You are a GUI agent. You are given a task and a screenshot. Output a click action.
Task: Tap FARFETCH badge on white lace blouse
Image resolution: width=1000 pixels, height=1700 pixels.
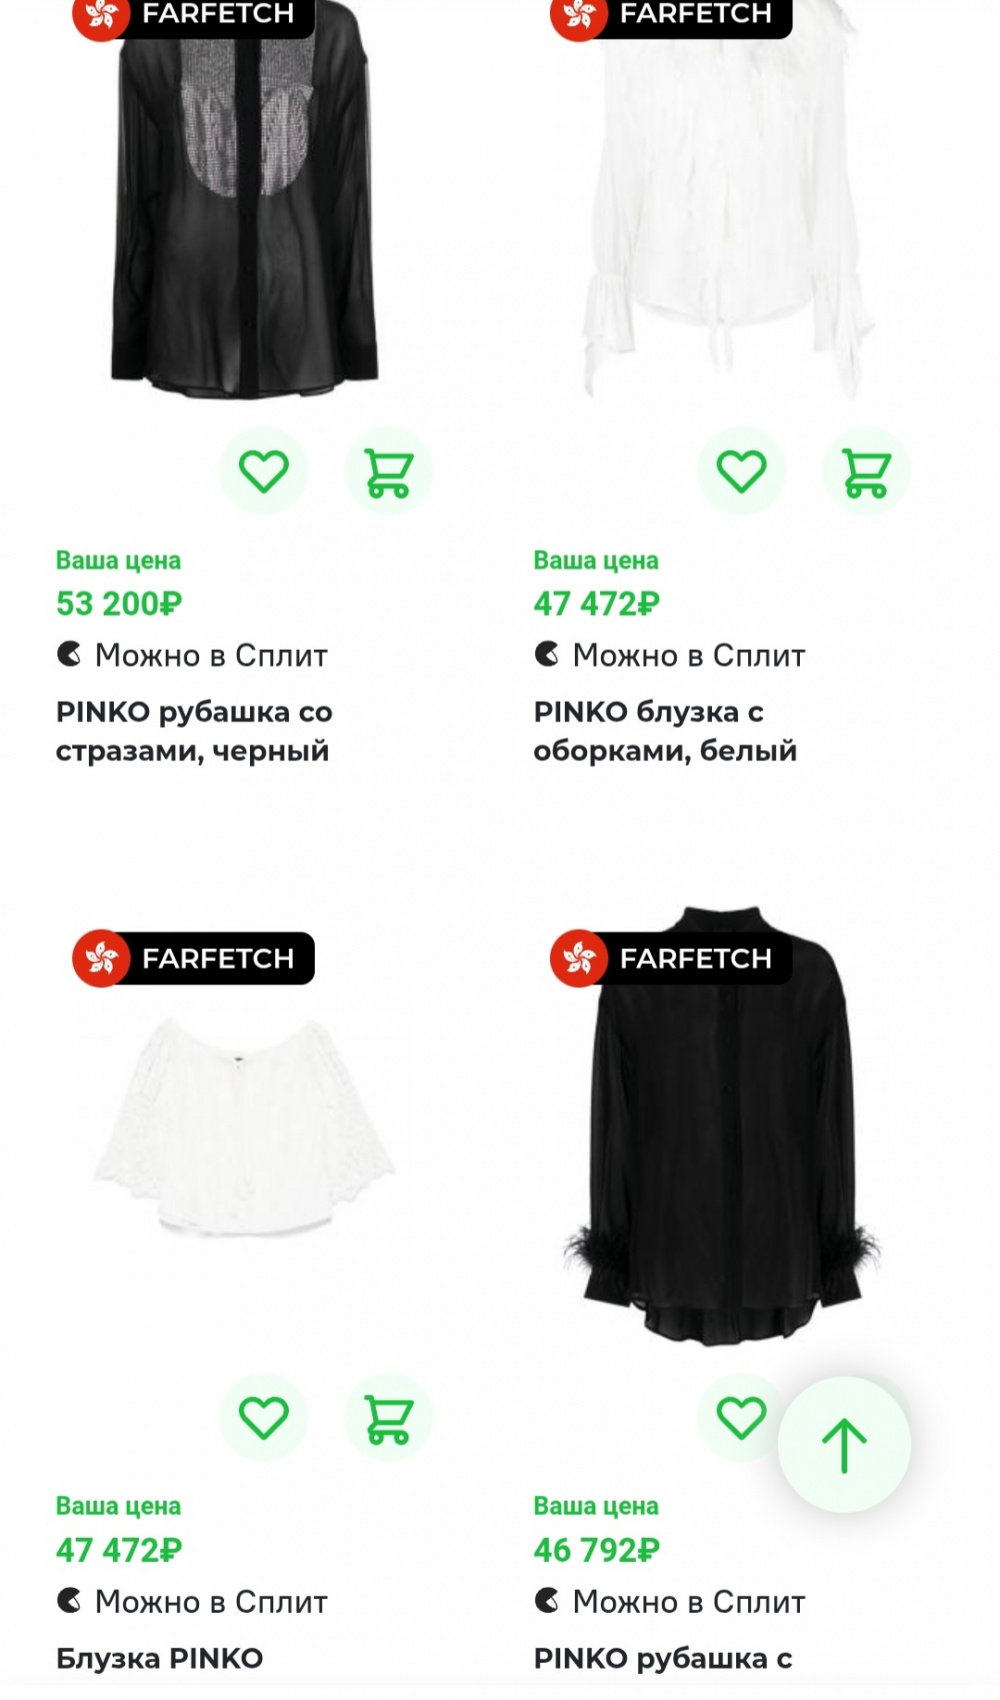(x=193, y=958)
